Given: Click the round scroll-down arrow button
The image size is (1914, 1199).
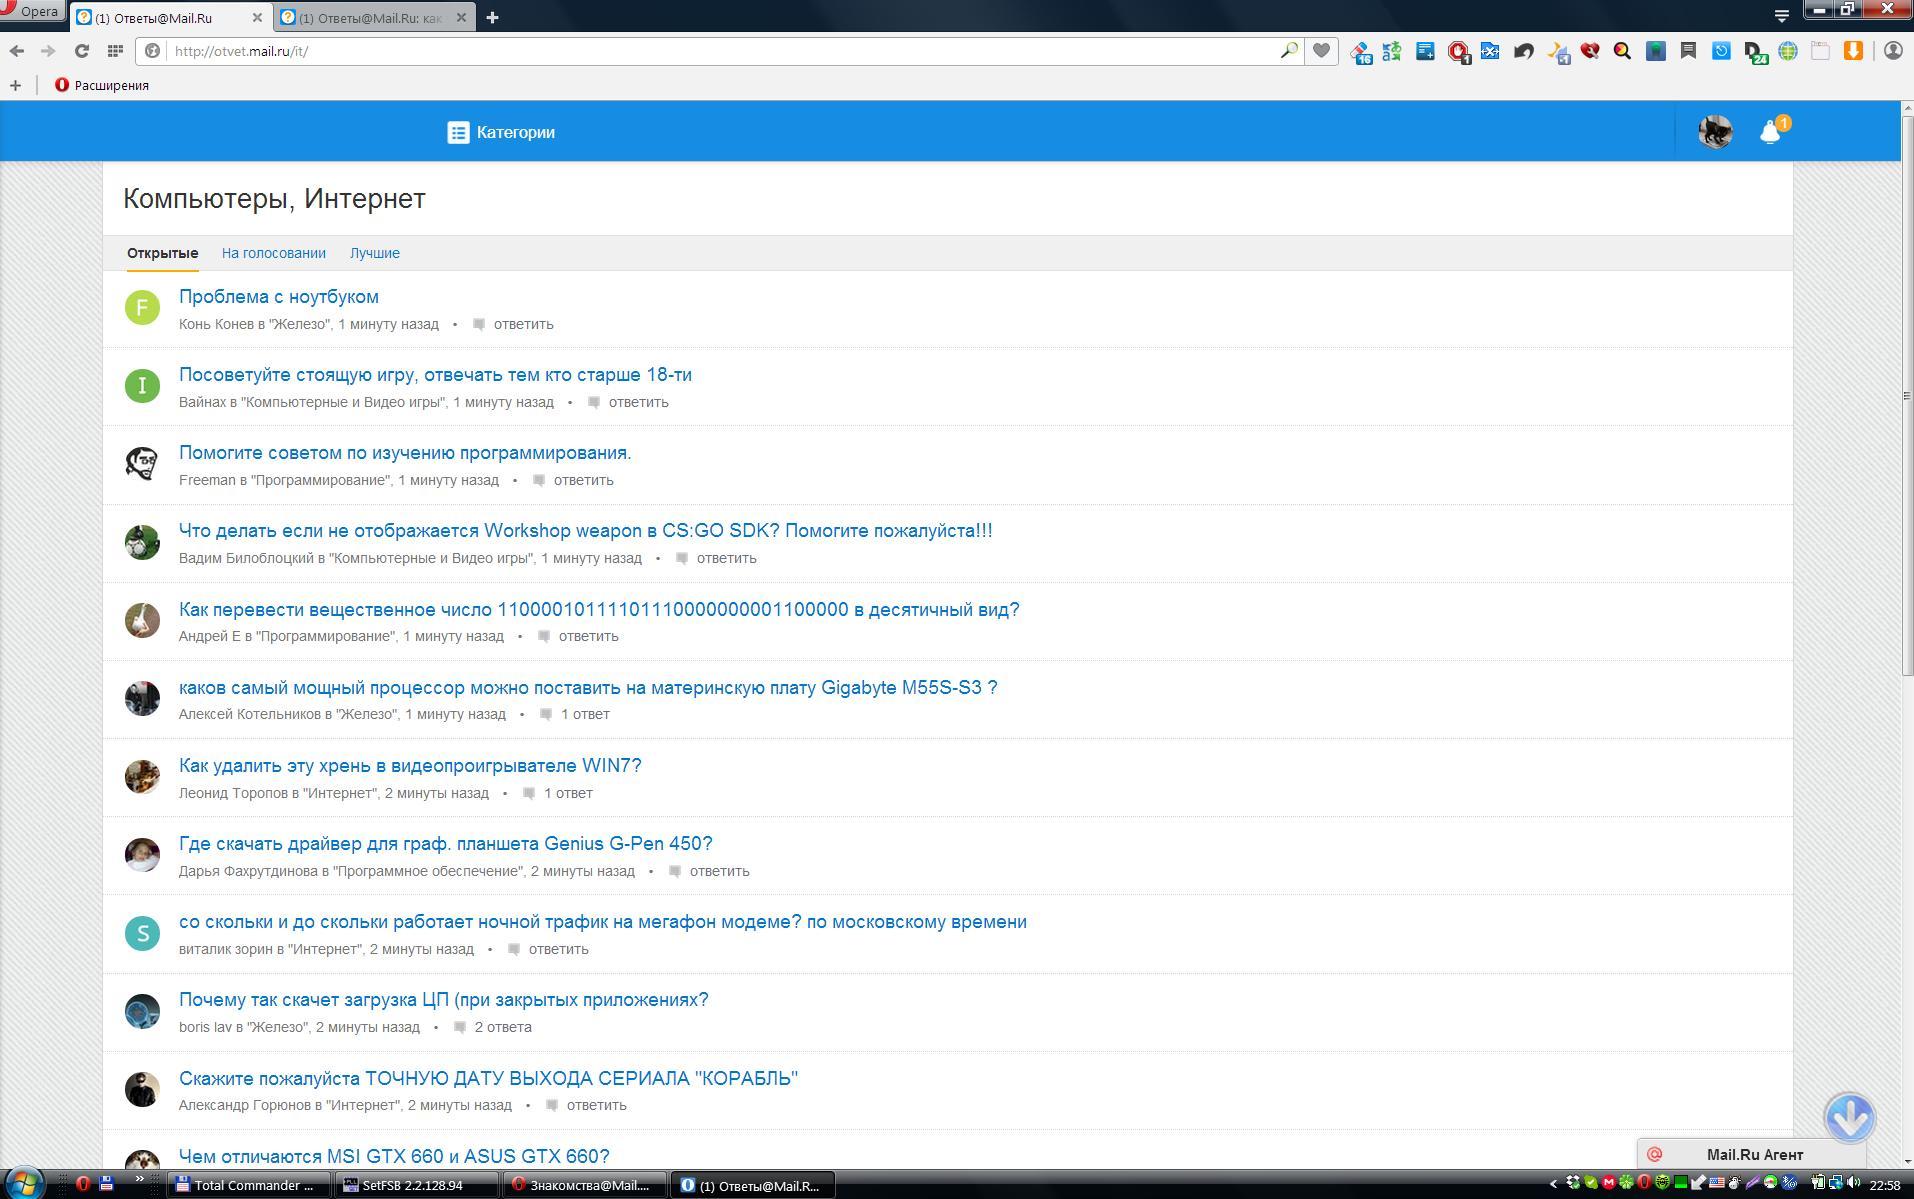Looking at the screenshot, I should [x=1849, y=1117].
